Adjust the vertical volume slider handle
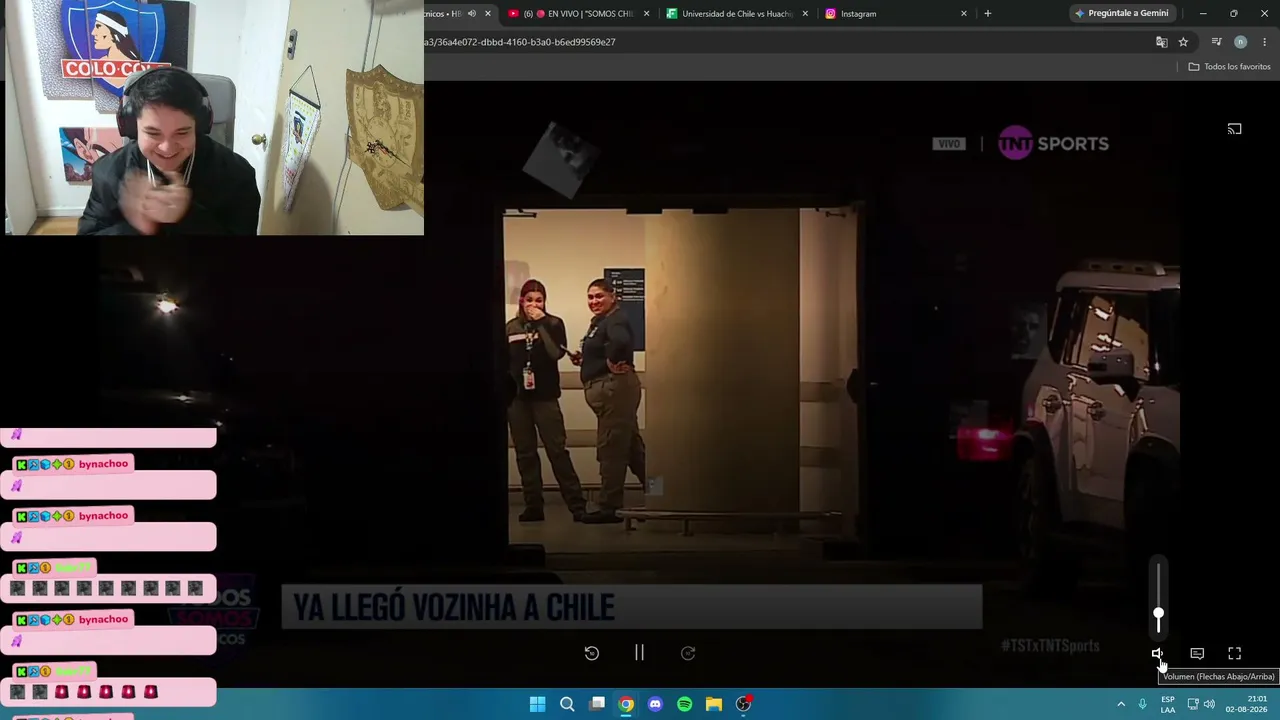 point(1158,614)
